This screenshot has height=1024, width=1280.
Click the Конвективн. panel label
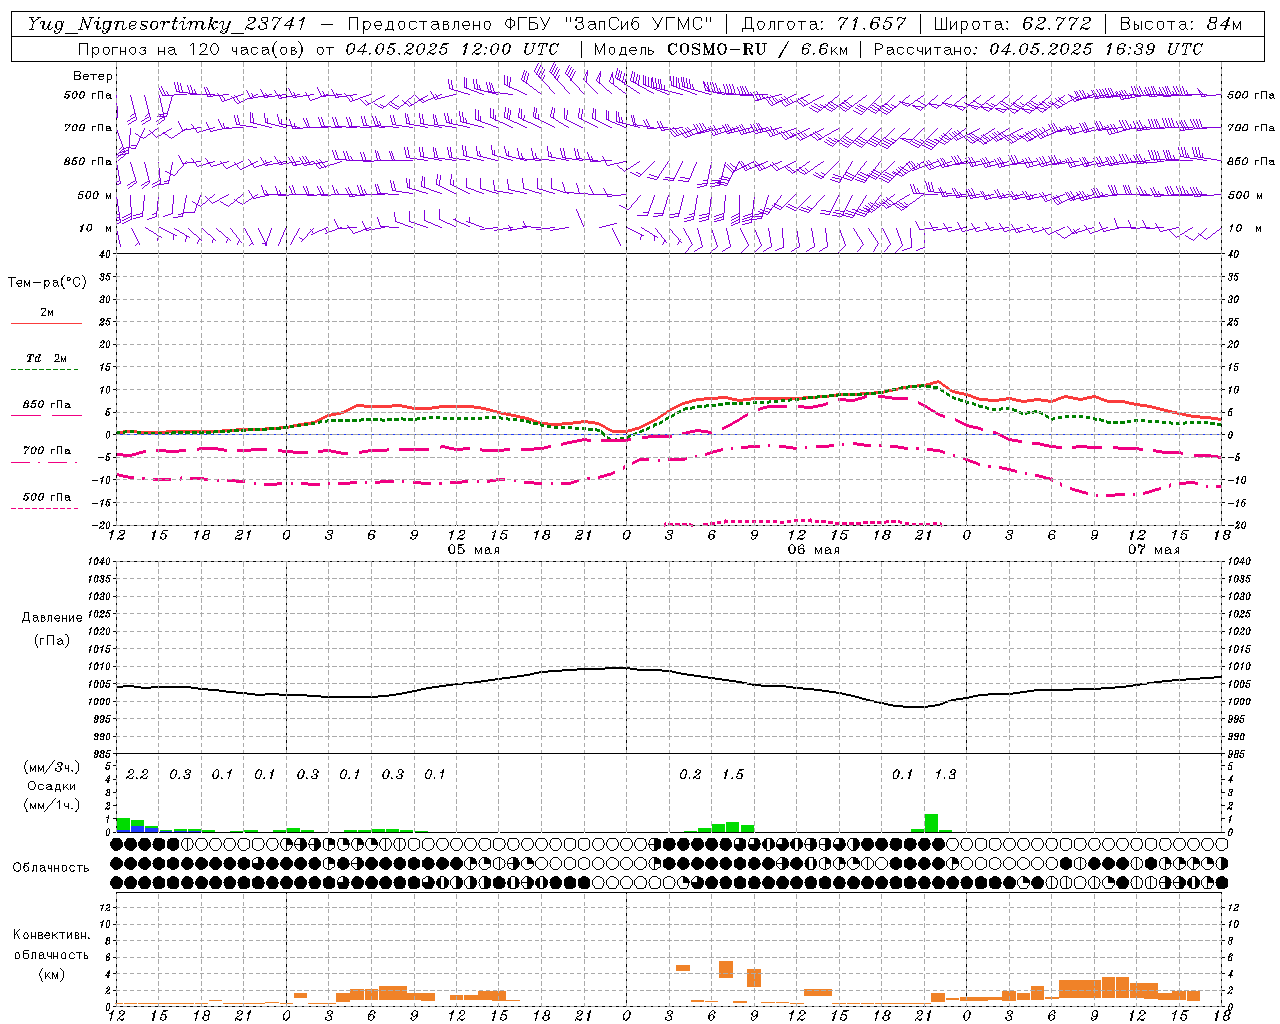(x=52, y=935)
